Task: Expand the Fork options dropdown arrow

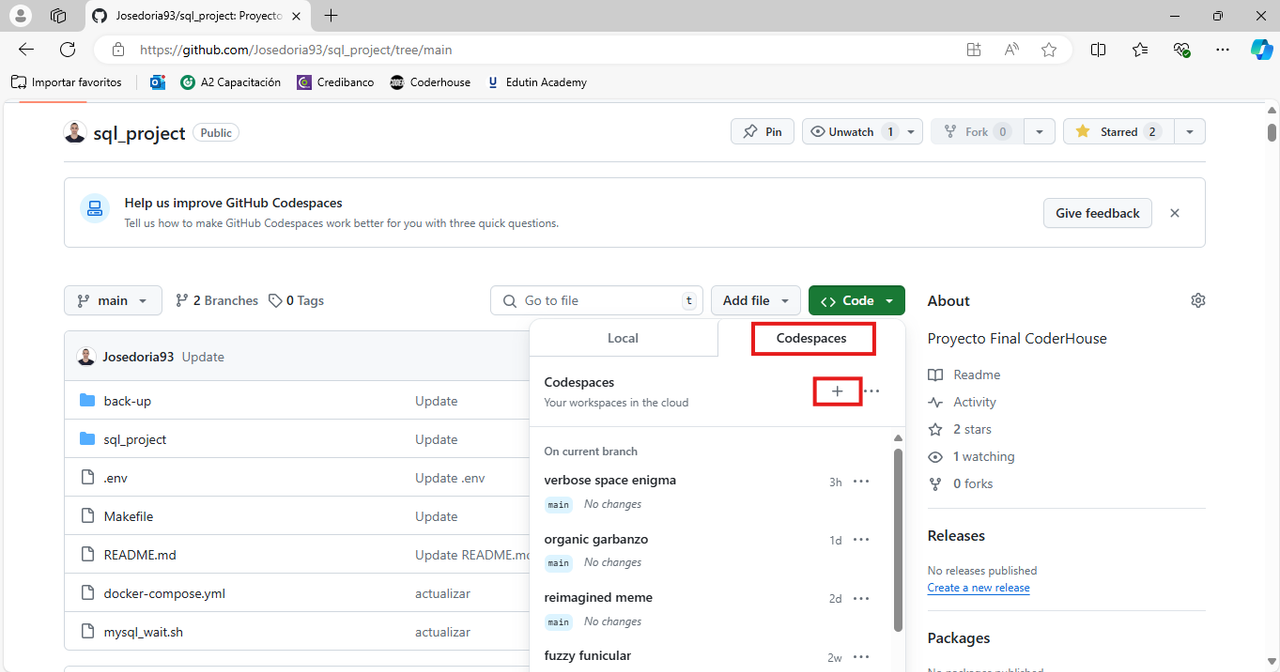Action: tap(1040, 132)
